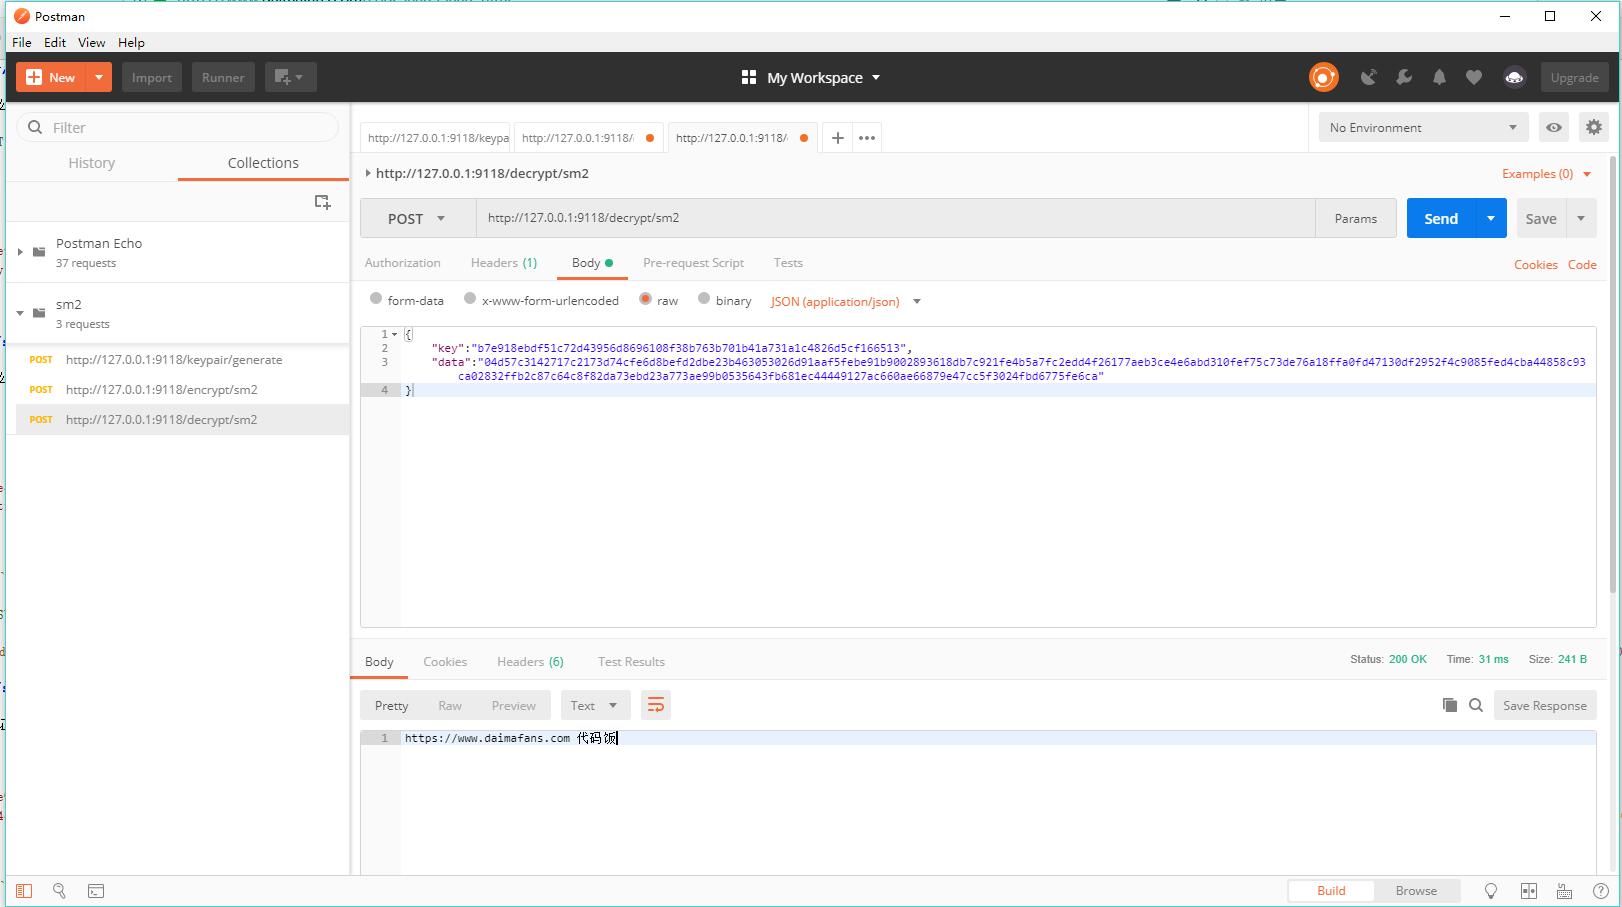Switch to the History tab
Viewport: 1622px width, 907px height.
[x=91, y=163]
